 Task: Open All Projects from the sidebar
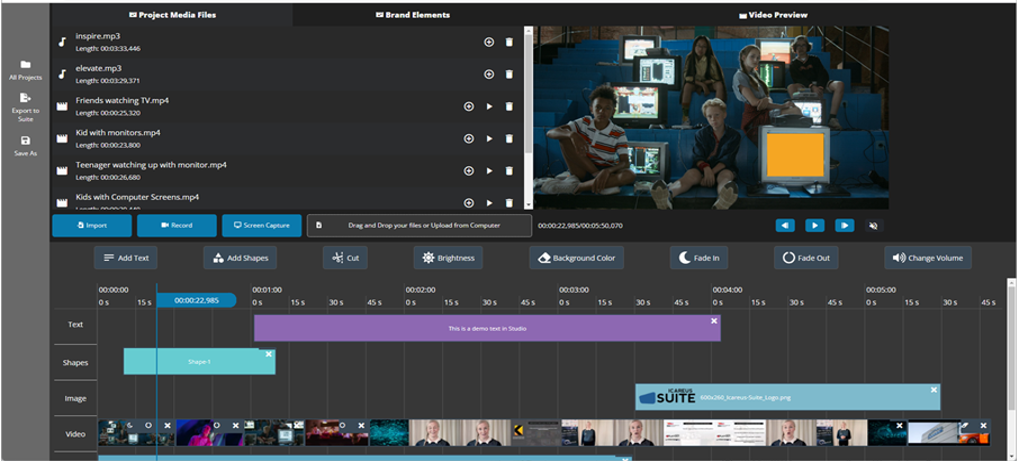(25, 66)
